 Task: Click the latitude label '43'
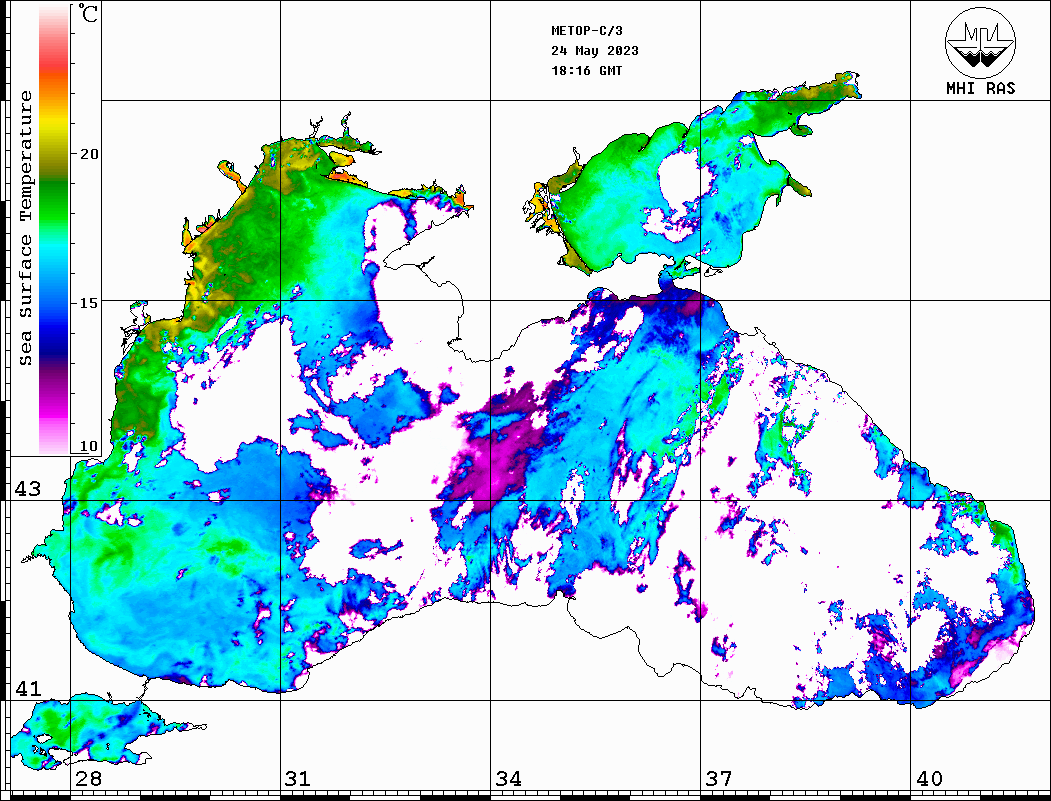tap(28, 489)
